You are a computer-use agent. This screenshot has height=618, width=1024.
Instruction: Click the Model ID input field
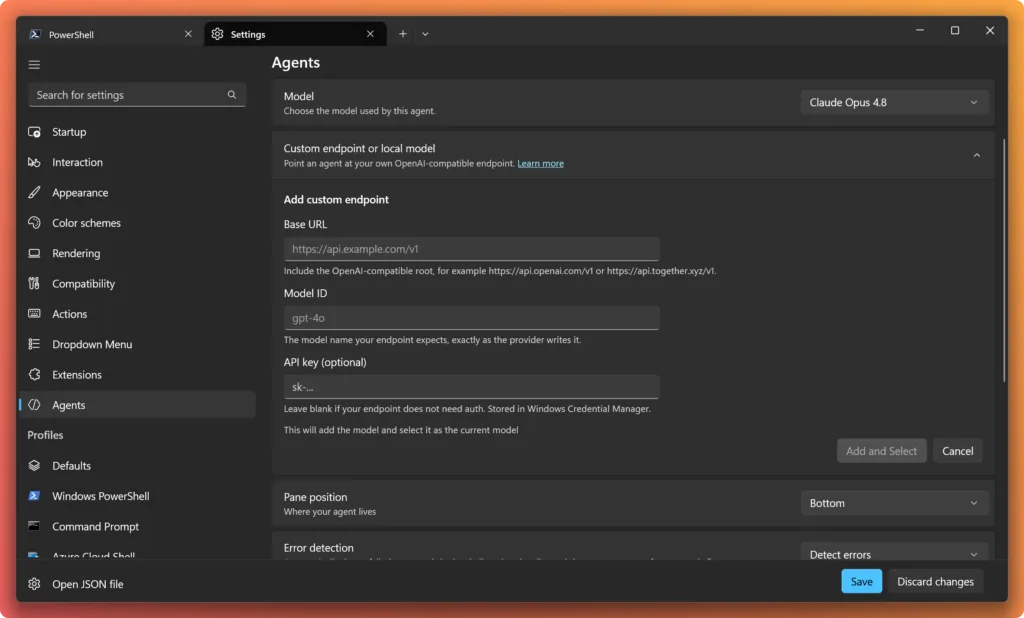tap(472, 318)
